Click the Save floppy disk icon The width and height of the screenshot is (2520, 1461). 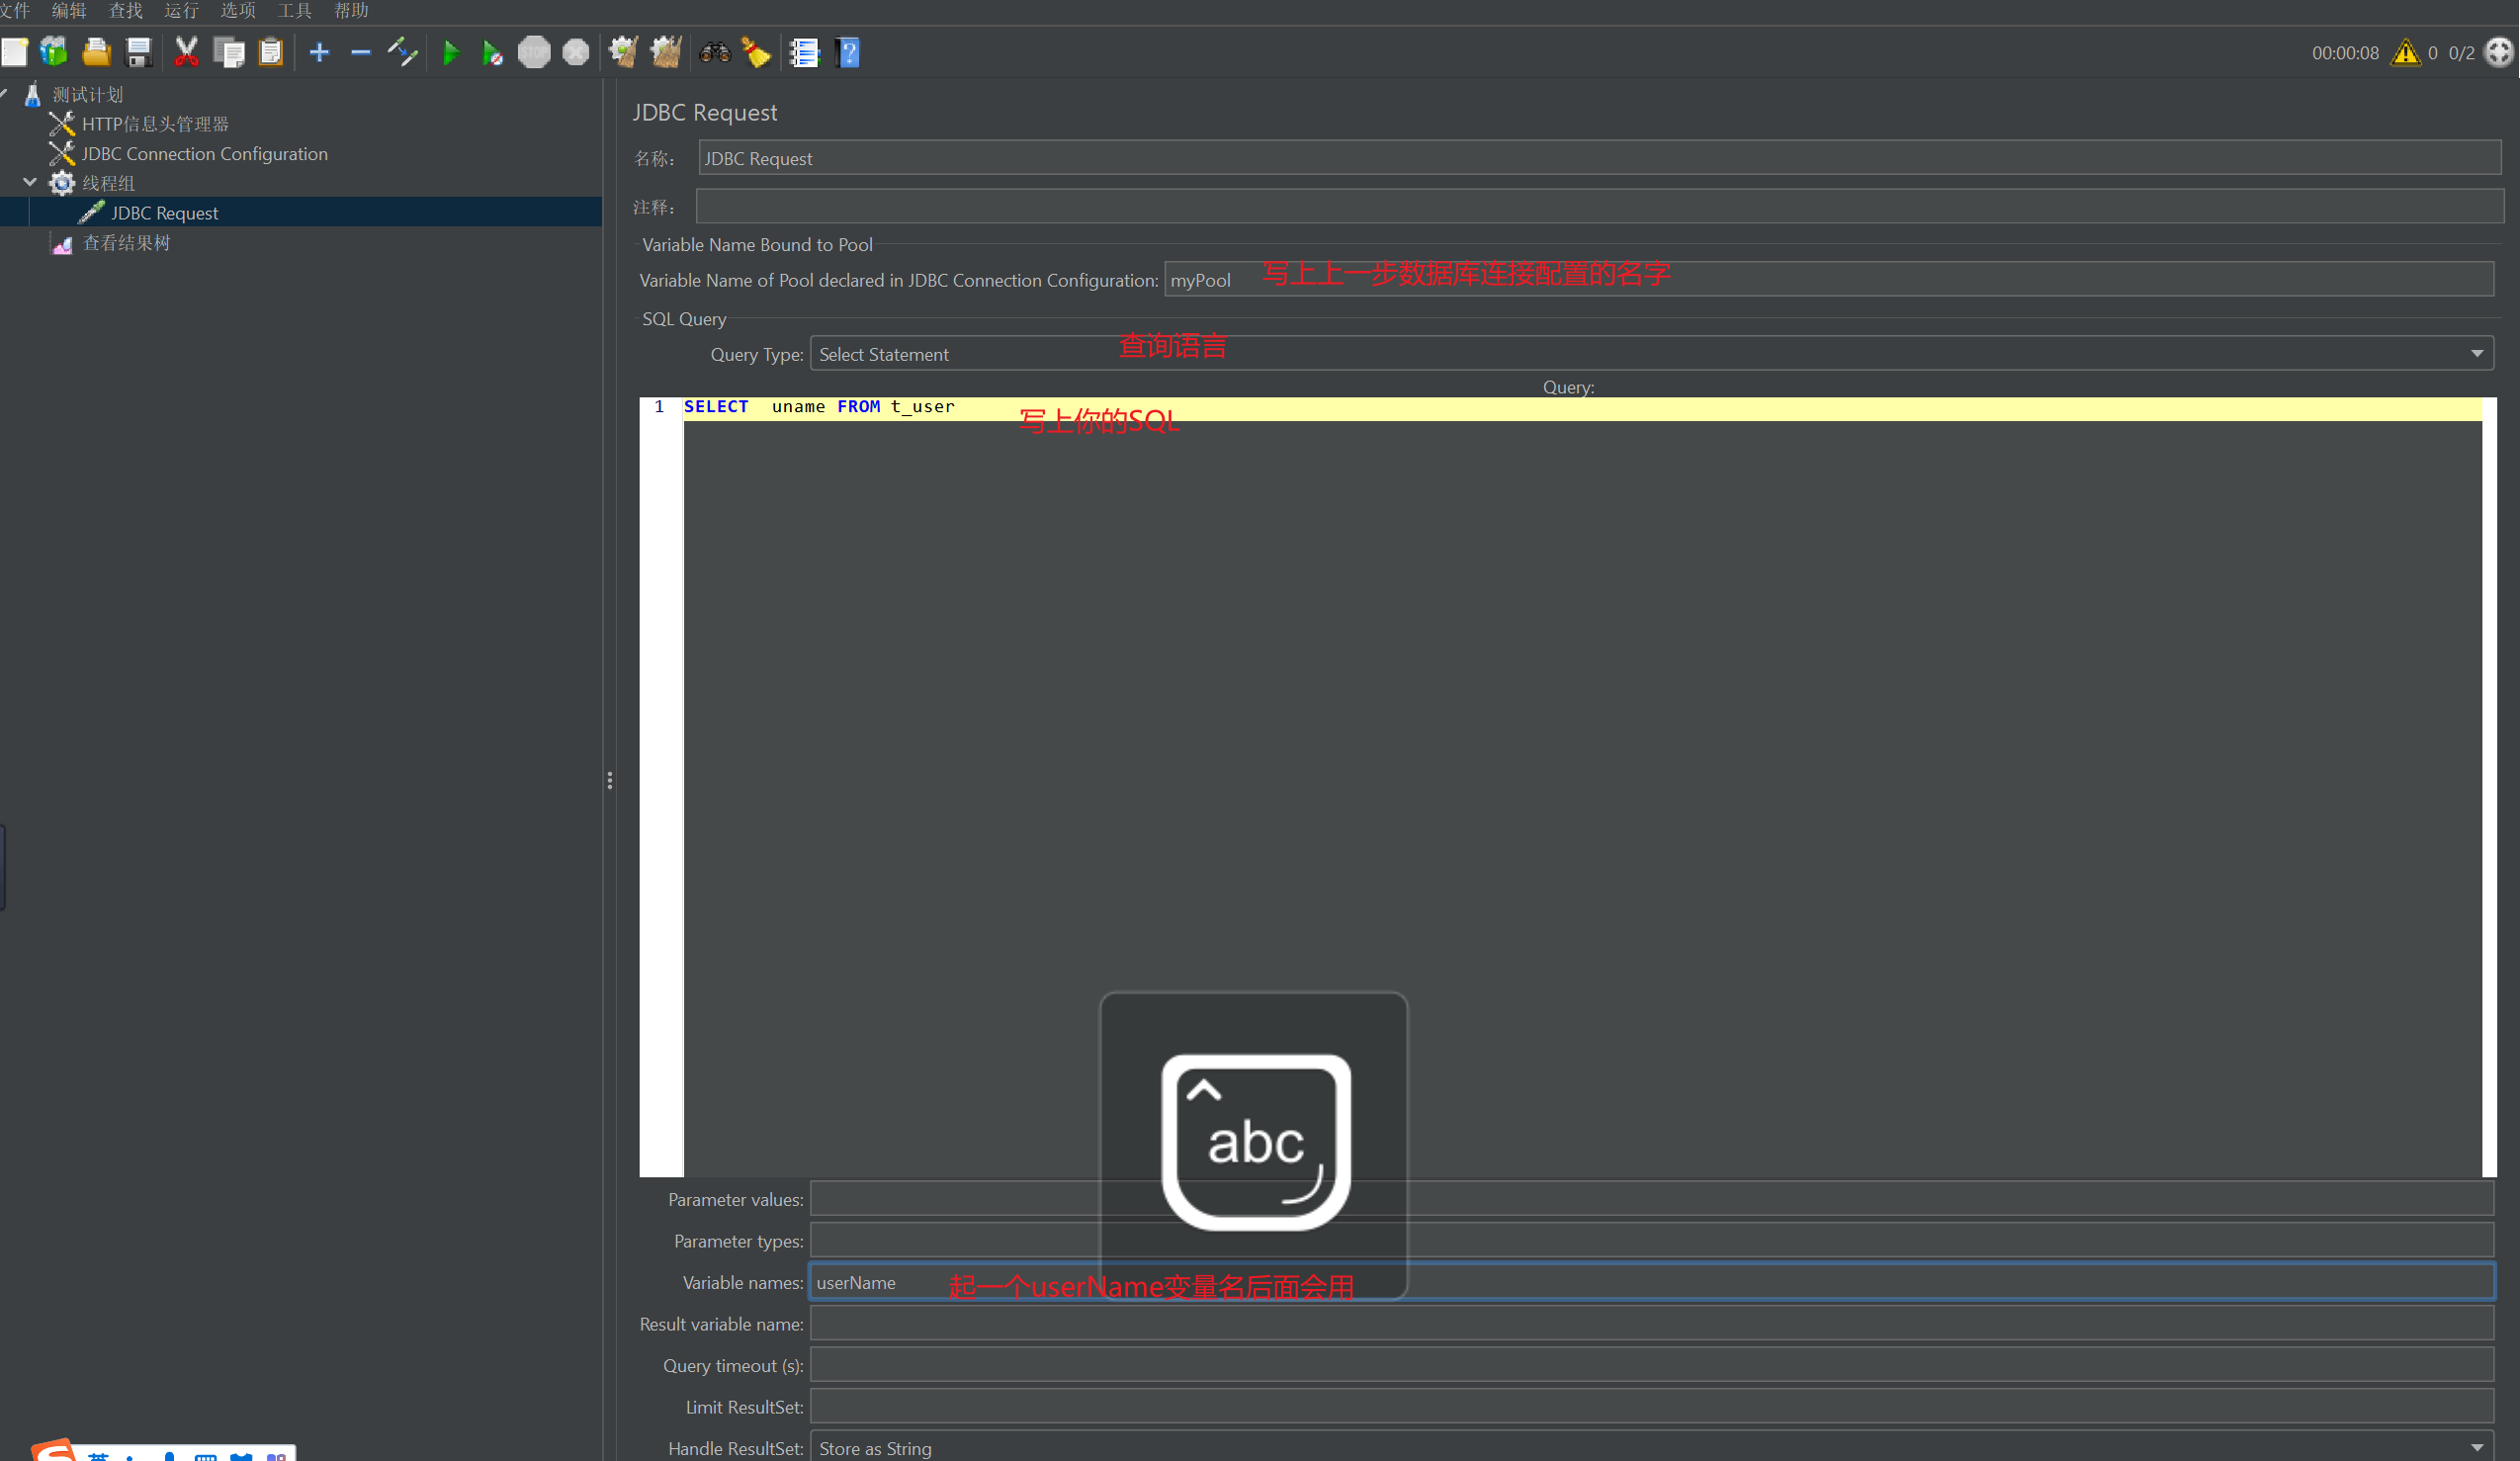click(x=138, y=52)
